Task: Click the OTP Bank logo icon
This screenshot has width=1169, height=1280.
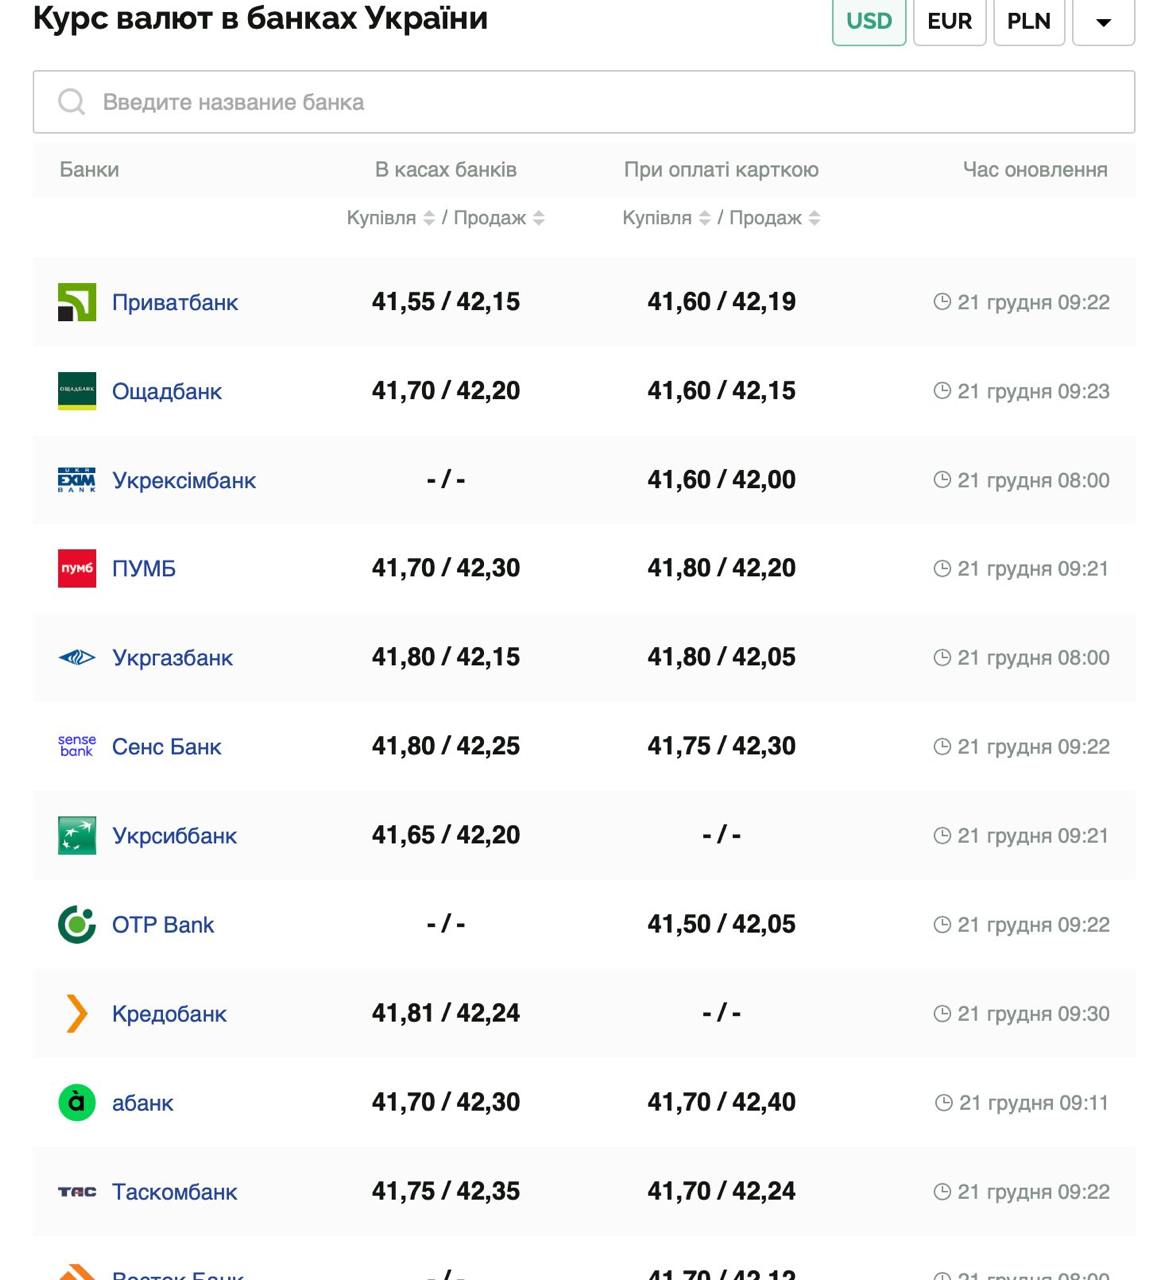Action: (77, 924)
